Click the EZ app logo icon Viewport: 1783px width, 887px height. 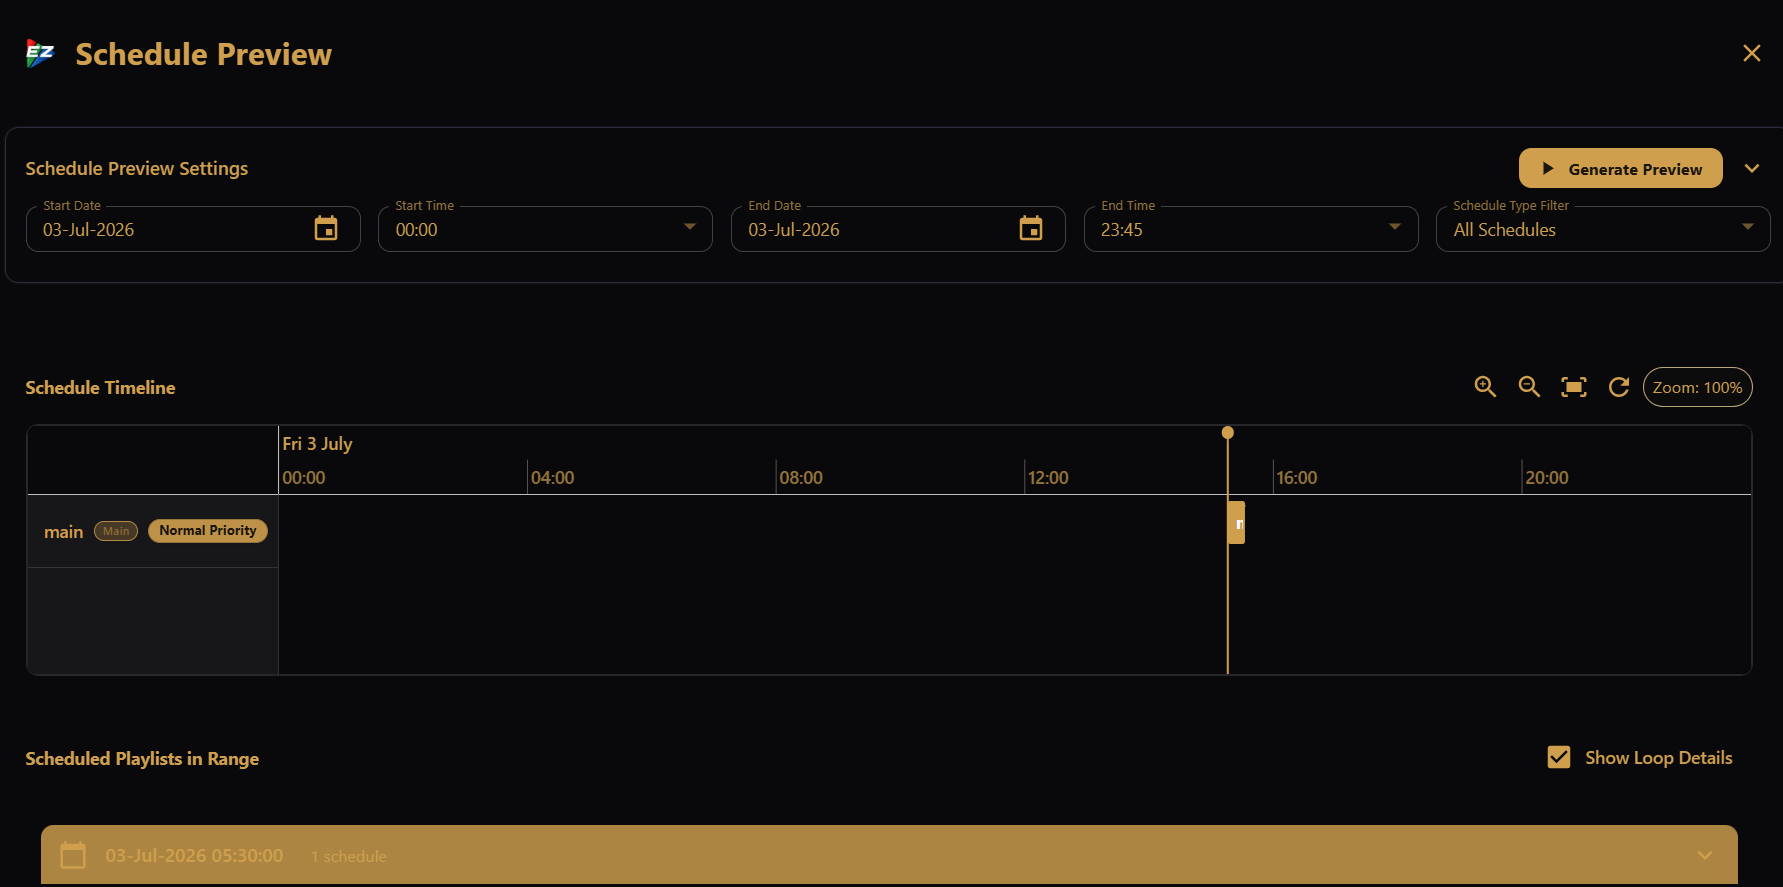tap(40, 54)
